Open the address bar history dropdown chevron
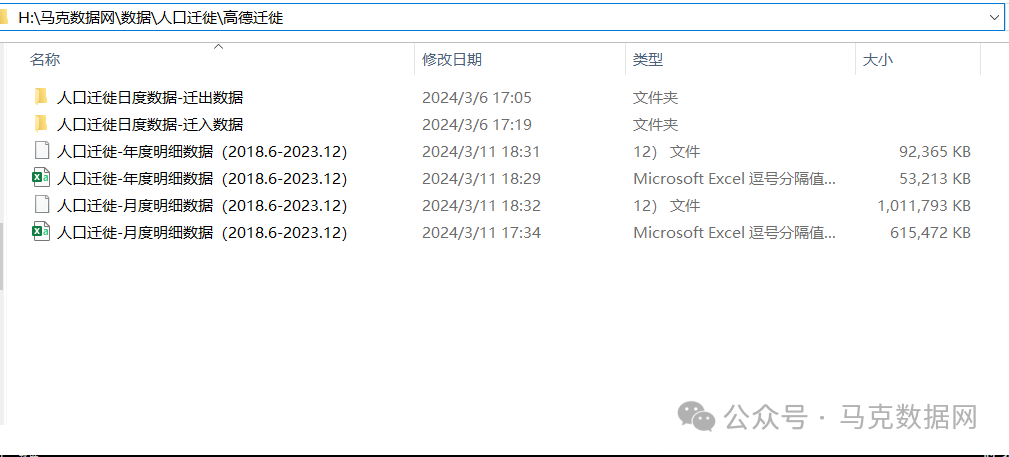Viewport: 1009px width, 457px height. pyautogui.click(x=994, y=18)
